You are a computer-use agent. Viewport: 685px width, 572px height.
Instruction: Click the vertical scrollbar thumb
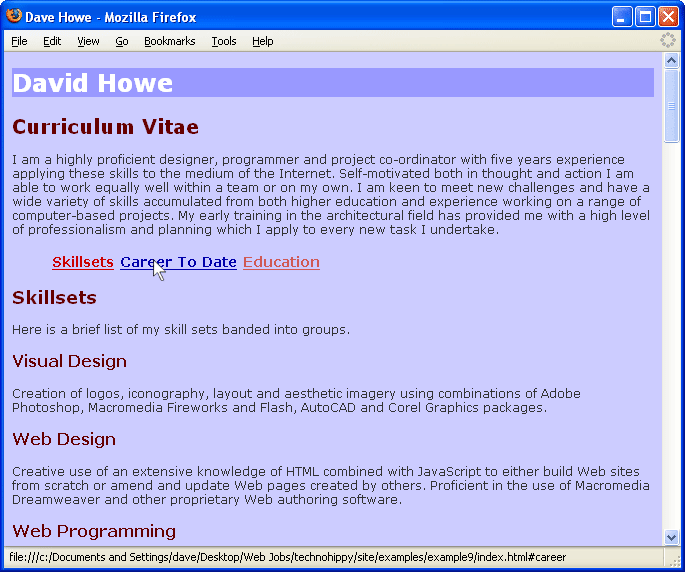(671, 106)
